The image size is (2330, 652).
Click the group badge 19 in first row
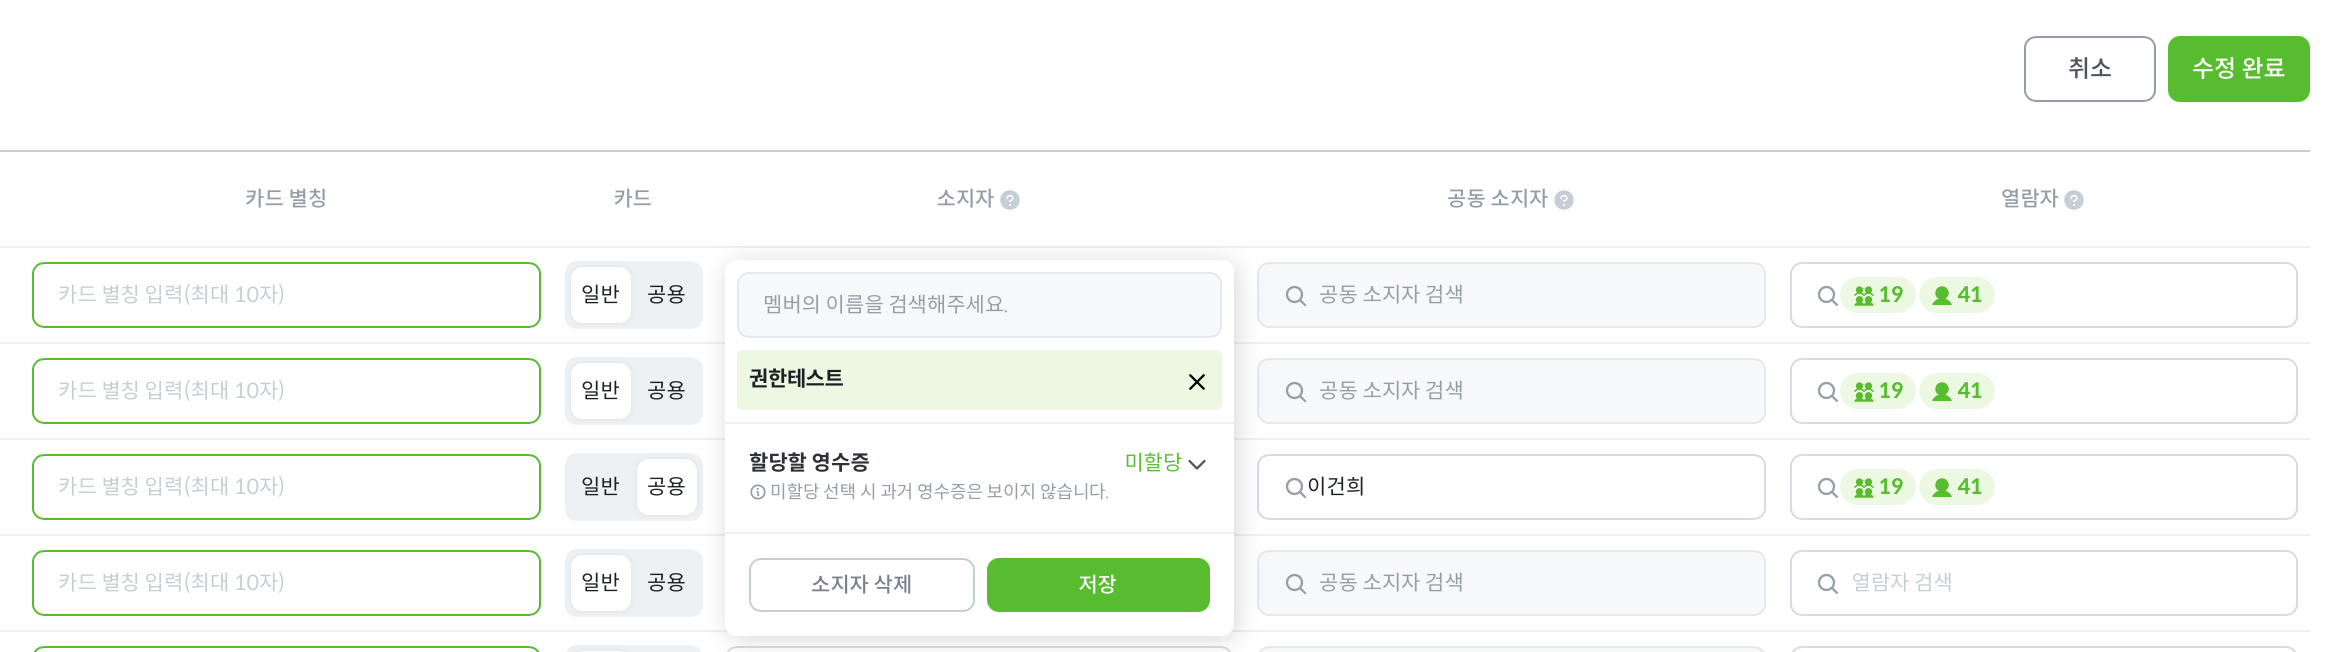1878,295
